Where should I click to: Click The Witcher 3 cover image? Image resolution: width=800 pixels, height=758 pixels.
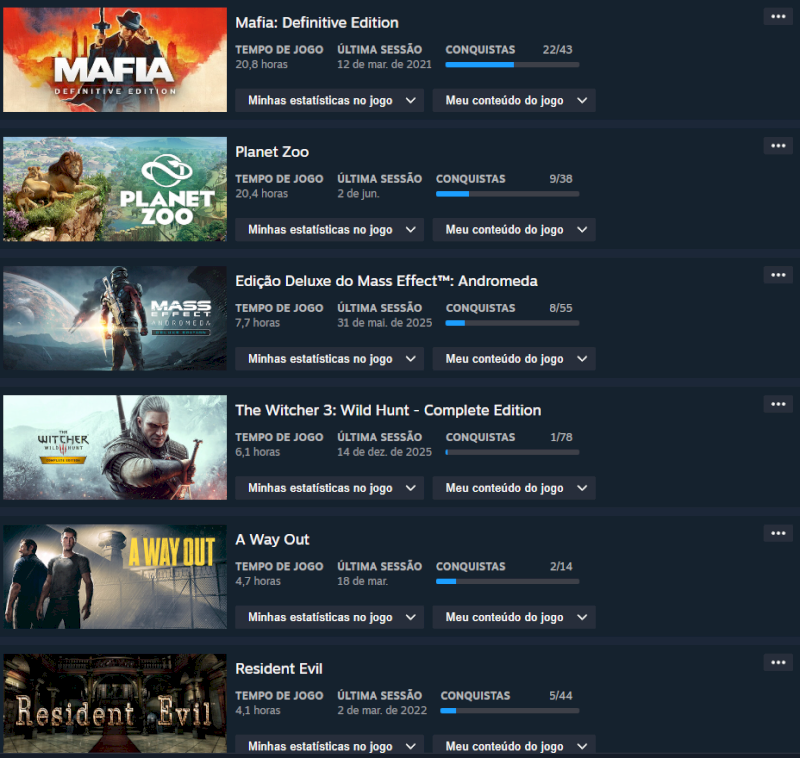click(115, 447)
